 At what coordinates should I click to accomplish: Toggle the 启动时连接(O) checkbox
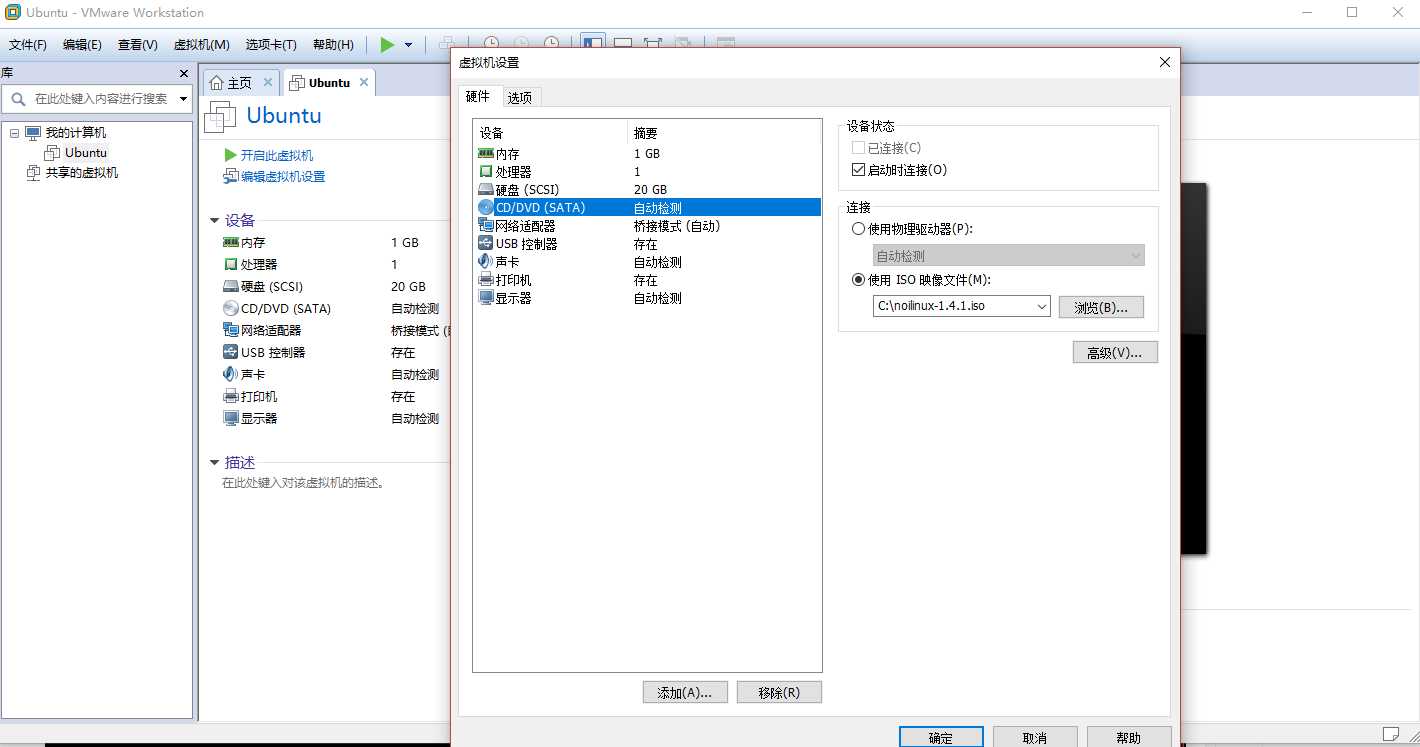(x=858, y=170)
